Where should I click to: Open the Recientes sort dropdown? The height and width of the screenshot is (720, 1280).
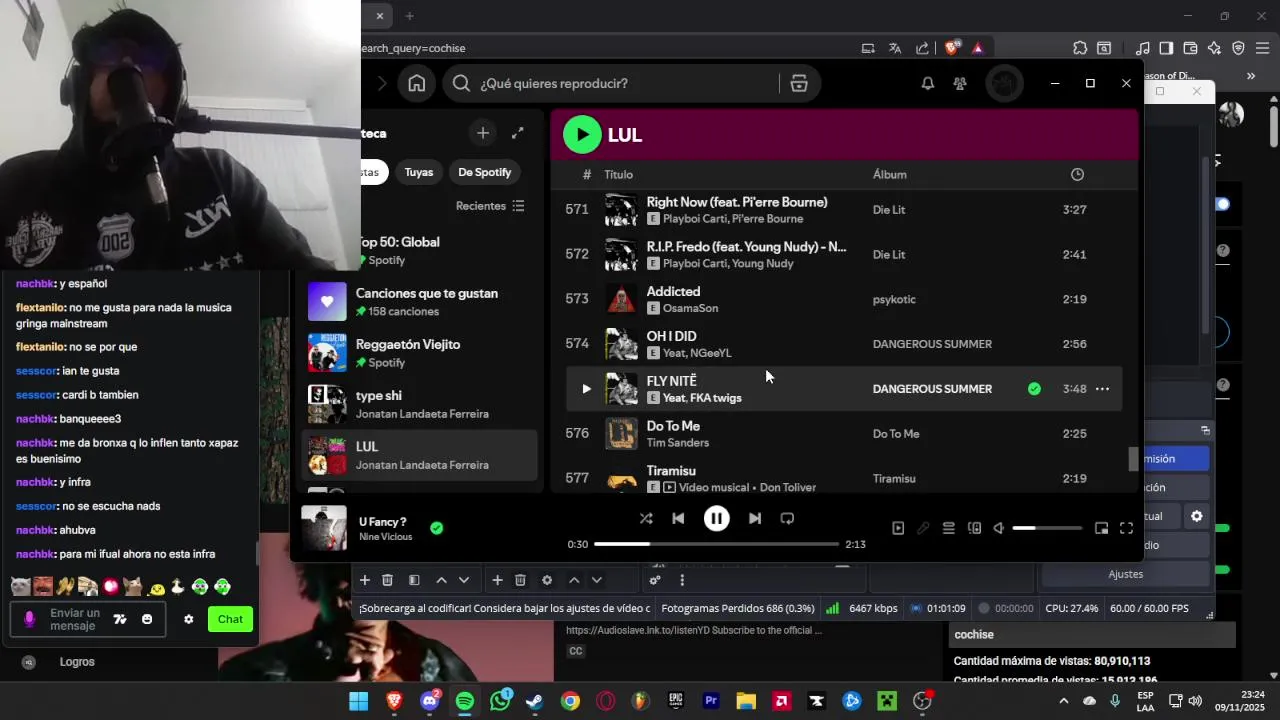coord(490,206)
